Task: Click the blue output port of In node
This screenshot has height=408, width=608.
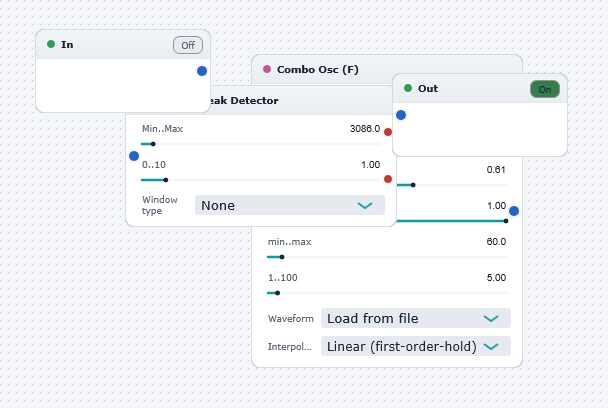Action: [202, 71]
